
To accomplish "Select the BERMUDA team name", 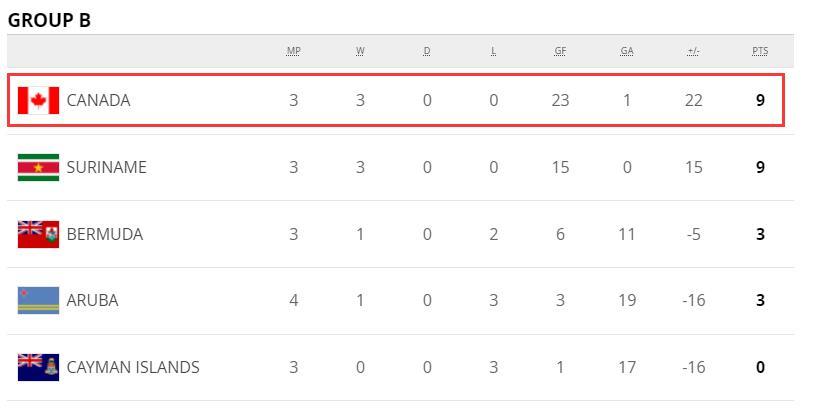I will click(x=105, y=234).
